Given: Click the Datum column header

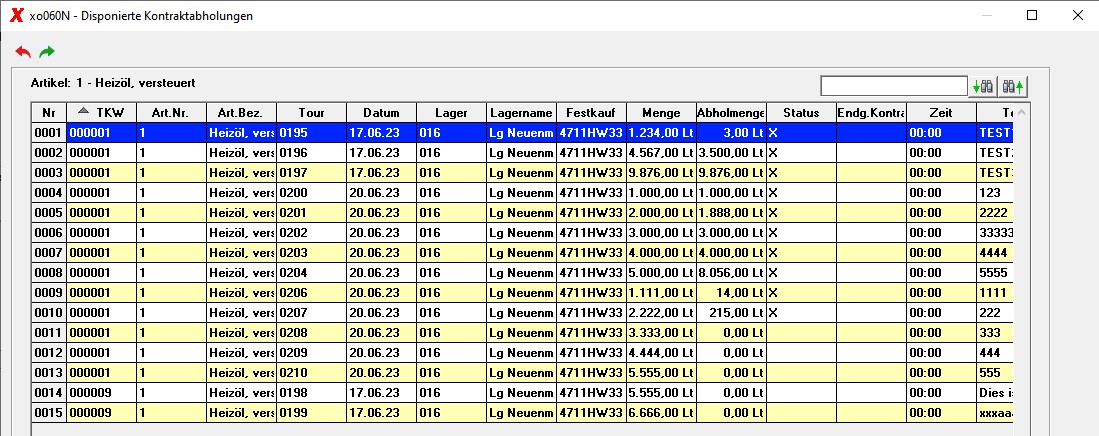Looking at the screenshot, I should (382, 113).
